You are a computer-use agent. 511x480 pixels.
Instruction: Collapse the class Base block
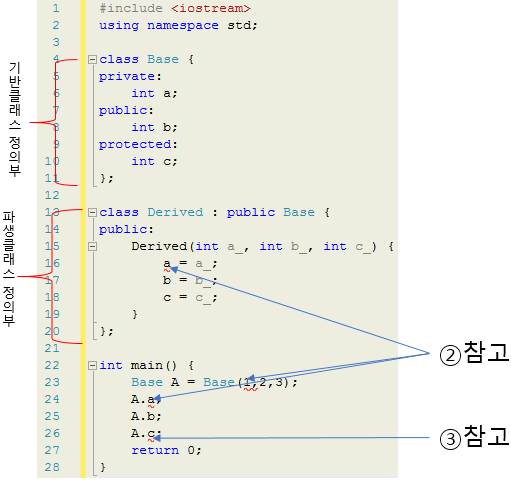[92, 60]
